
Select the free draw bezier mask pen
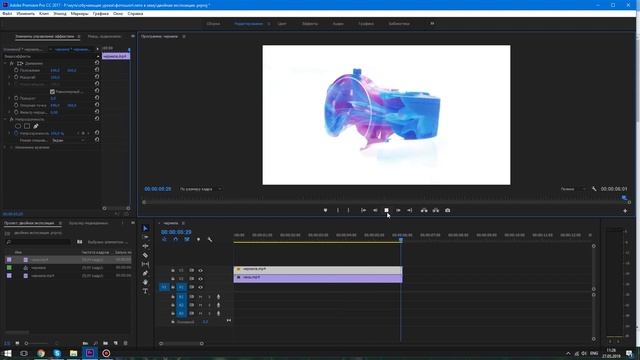tap(36, 126)
